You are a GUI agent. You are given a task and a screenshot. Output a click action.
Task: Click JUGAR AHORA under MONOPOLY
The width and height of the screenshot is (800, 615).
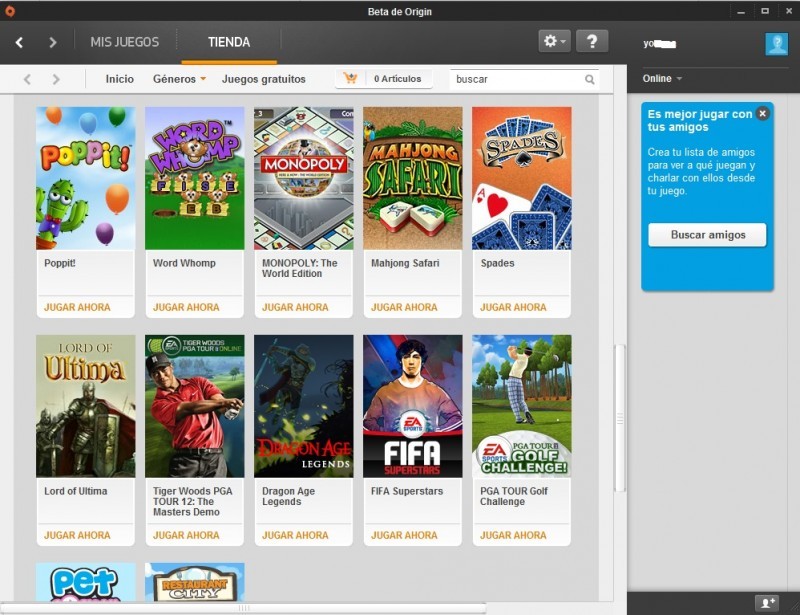[x=295, y=307]
